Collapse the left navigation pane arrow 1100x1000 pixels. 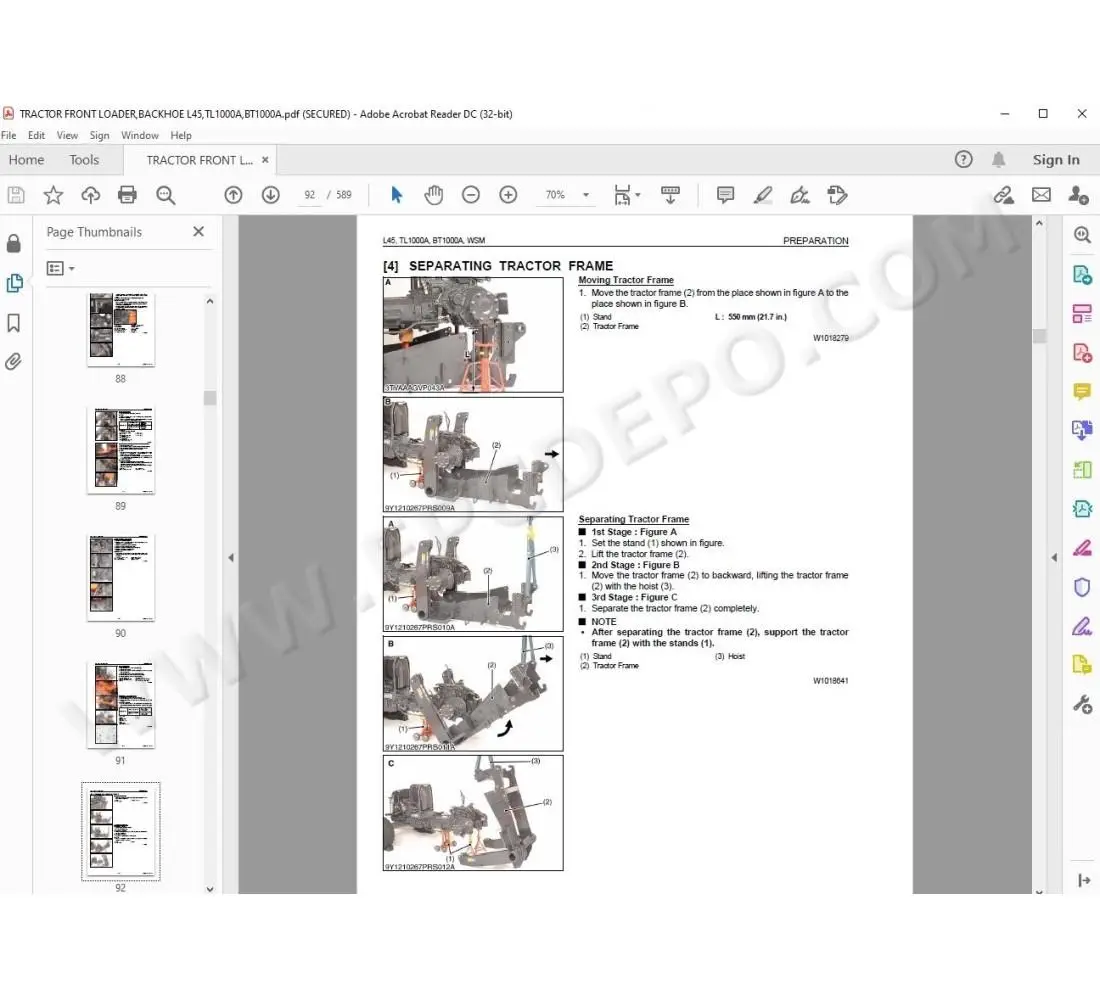[231, 558]
